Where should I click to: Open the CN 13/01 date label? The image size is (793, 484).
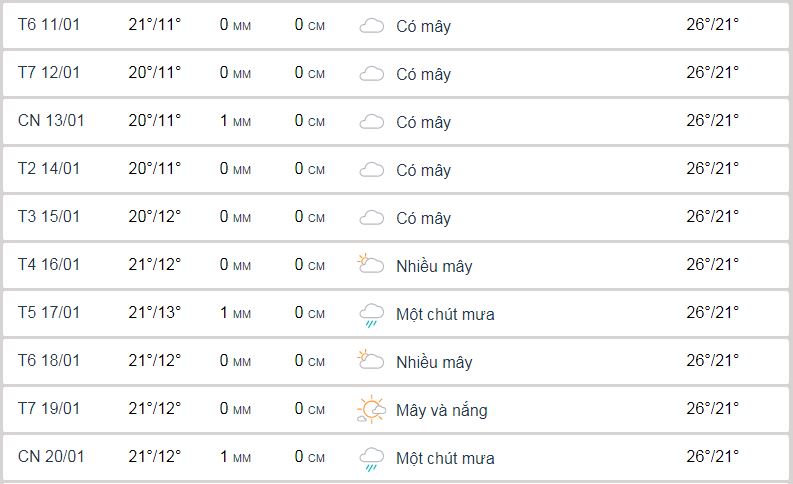pyautogui.click(x=51, y=120)
